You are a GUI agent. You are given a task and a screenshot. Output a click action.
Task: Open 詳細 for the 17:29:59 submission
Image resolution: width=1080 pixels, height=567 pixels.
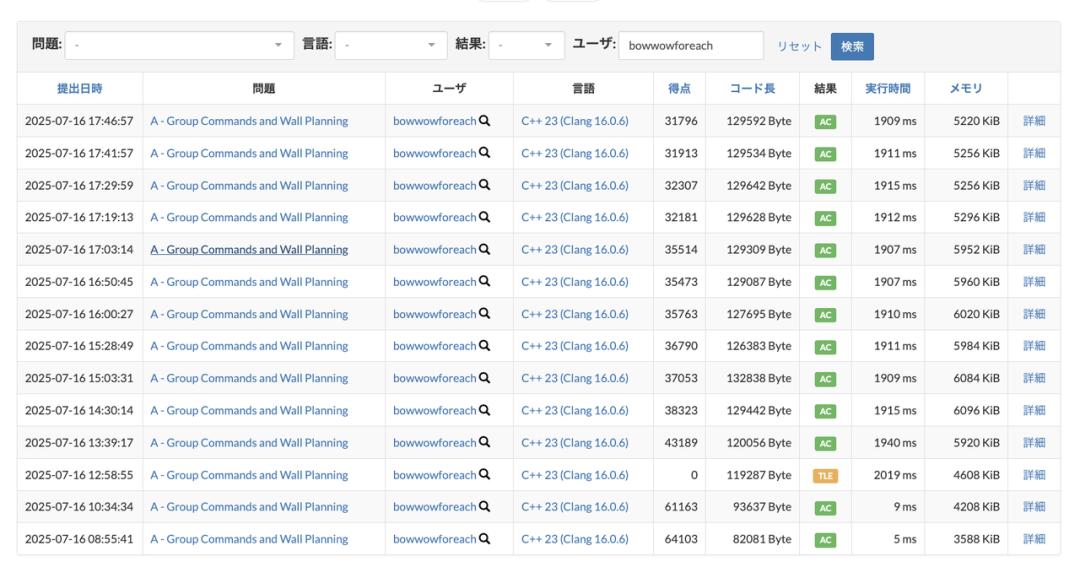pos(1034,185)
